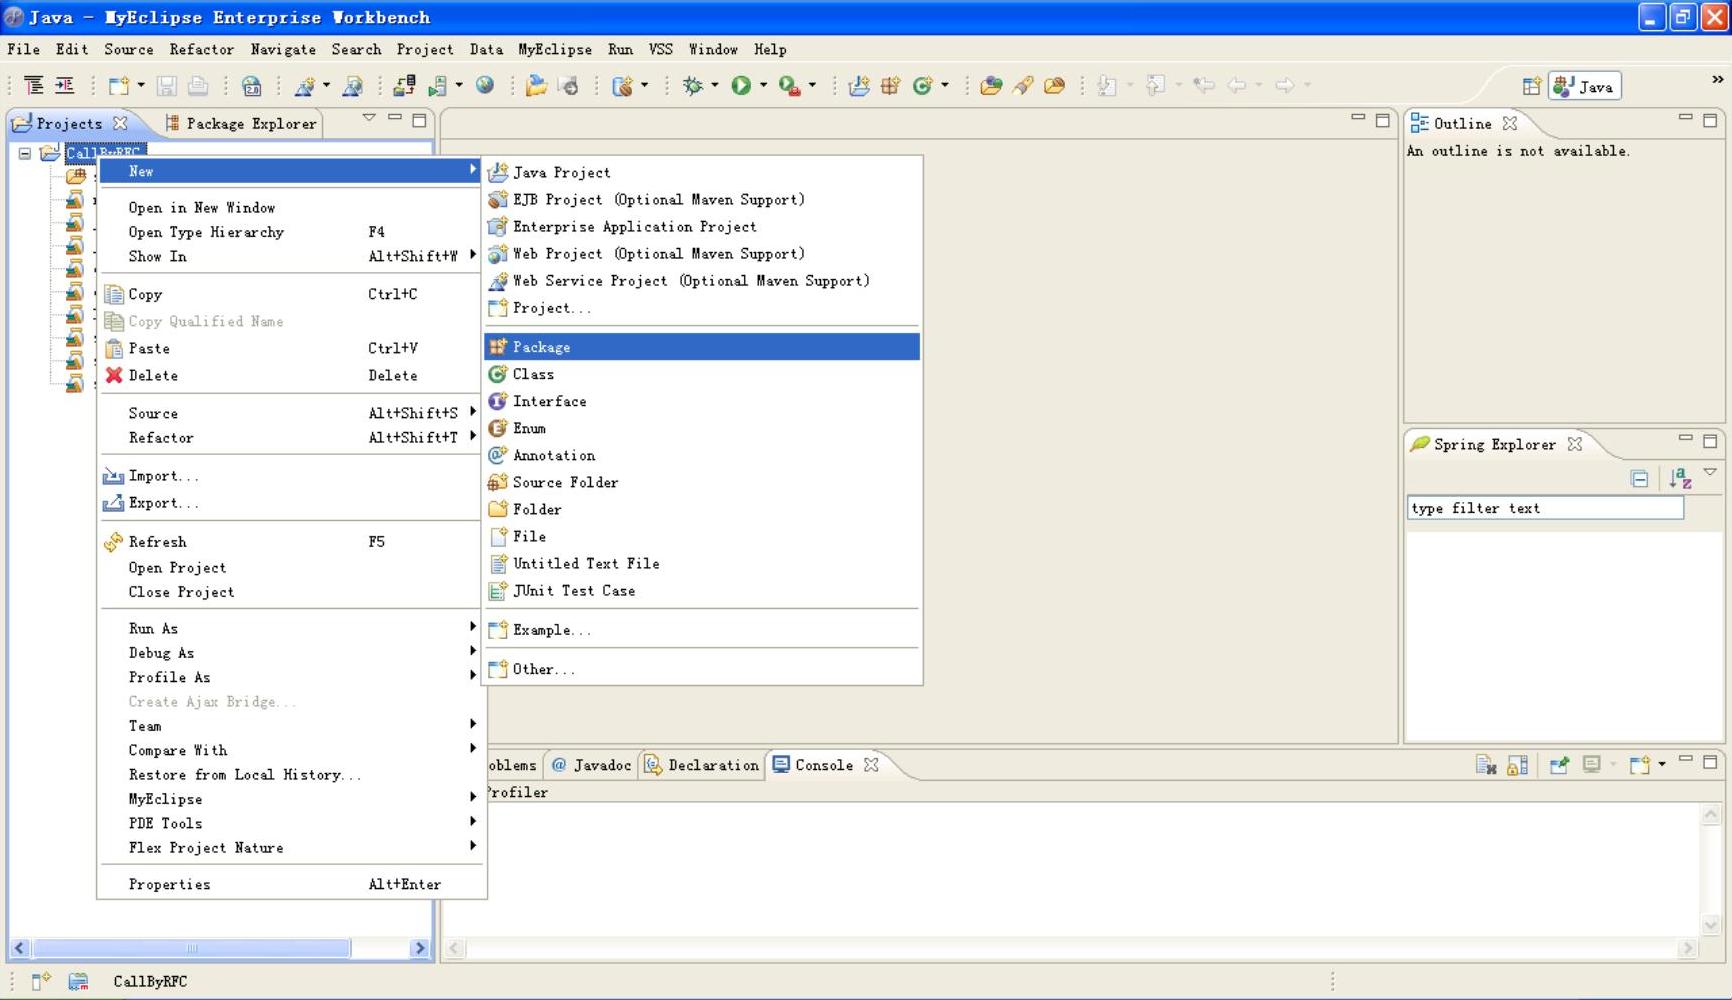Screen dimensions: 1732x1000
Task: Click the pencil Open Task toolbar icon
Action: click(1022, 86)
